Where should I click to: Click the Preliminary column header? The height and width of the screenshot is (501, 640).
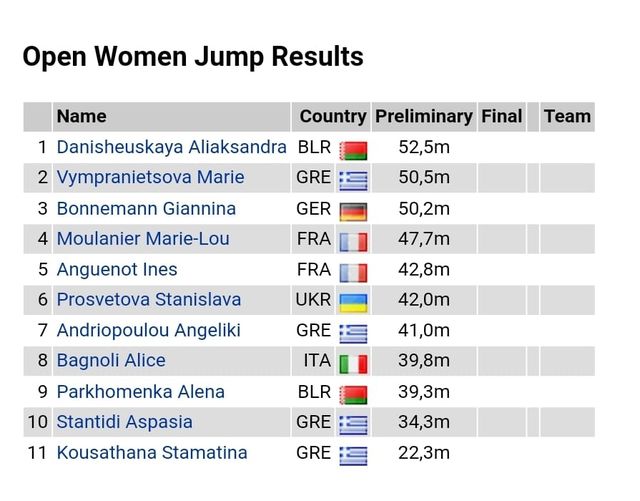coord(423,116)
